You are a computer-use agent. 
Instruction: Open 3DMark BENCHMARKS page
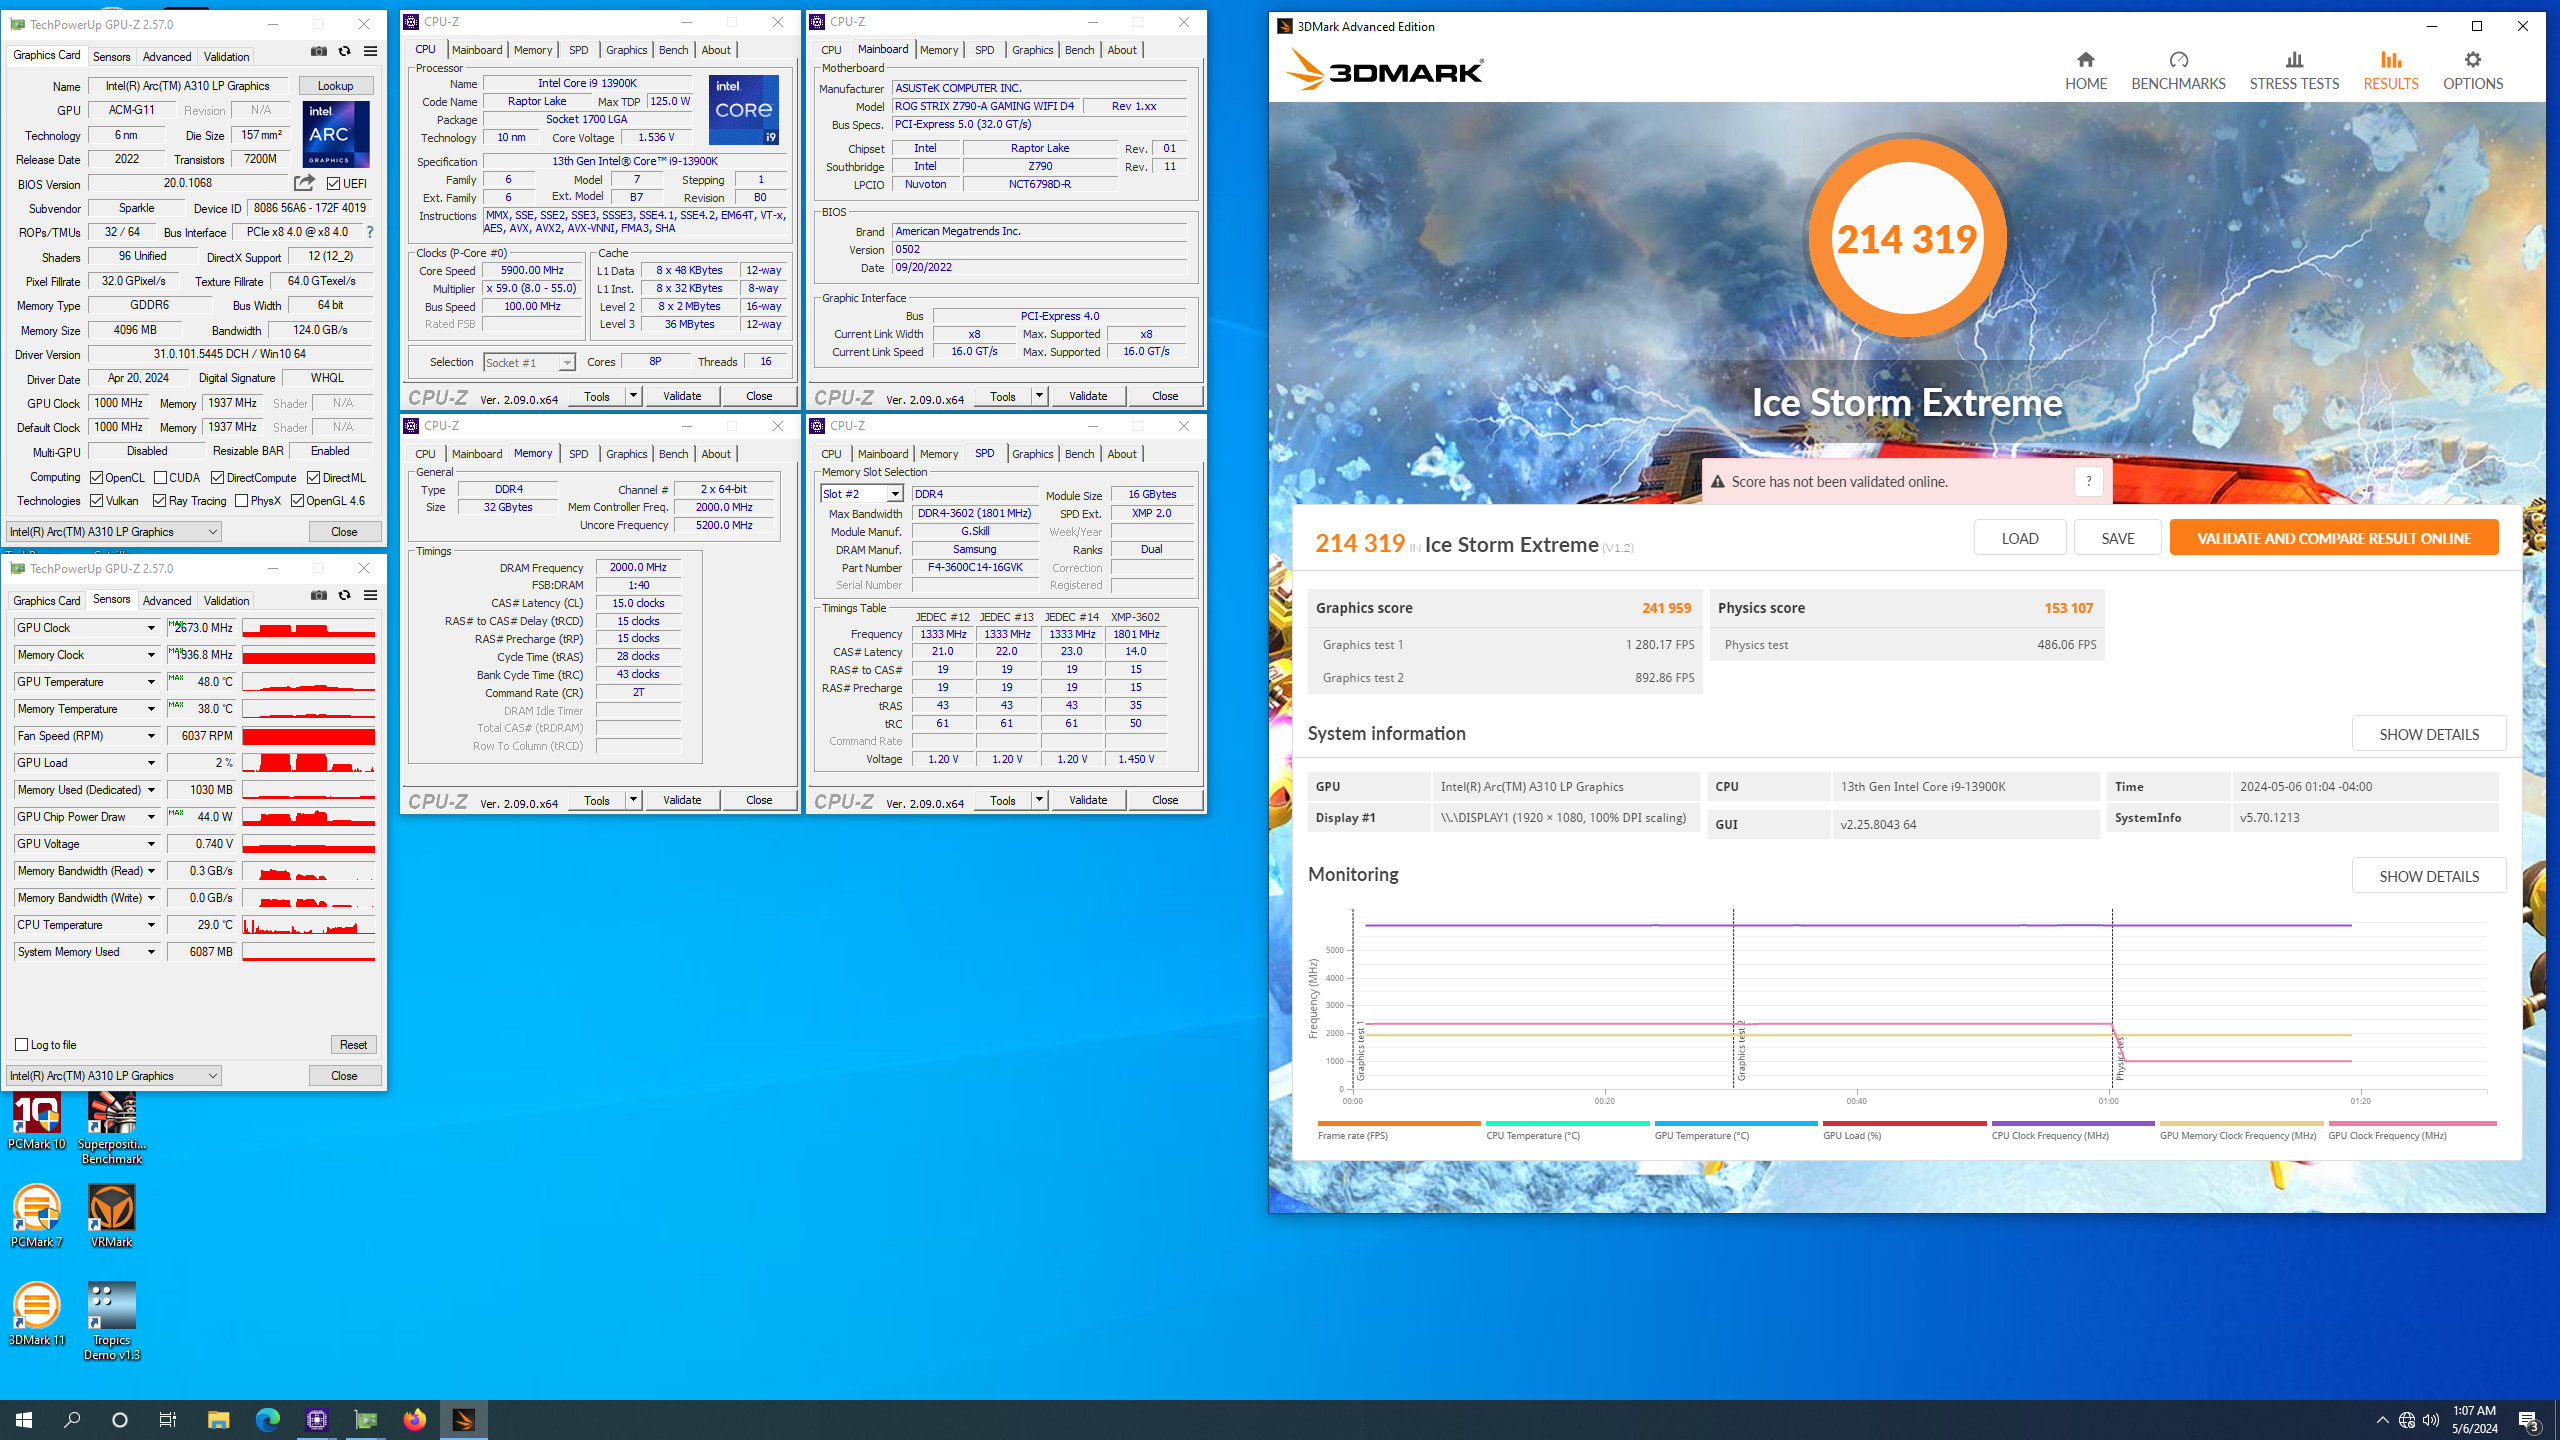click(2178, 71)
